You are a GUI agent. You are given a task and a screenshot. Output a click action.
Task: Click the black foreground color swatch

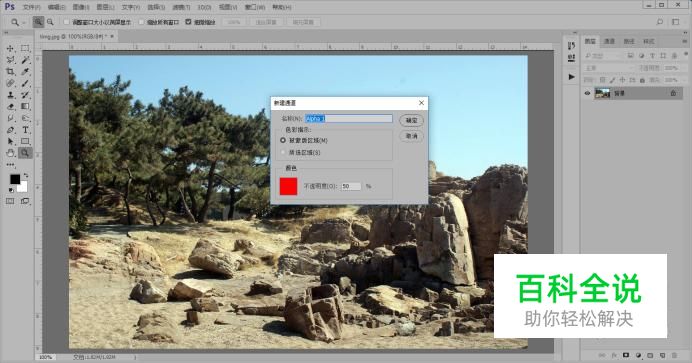15,179
